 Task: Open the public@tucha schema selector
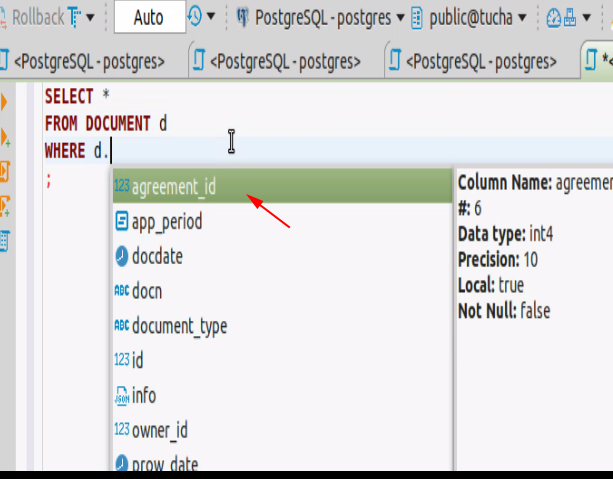point(477,18)
